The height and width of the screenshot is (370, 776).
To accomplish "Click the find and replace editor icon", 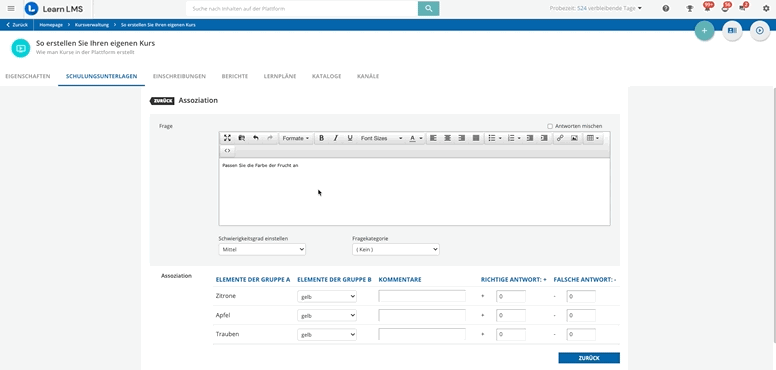I will 242,138.
